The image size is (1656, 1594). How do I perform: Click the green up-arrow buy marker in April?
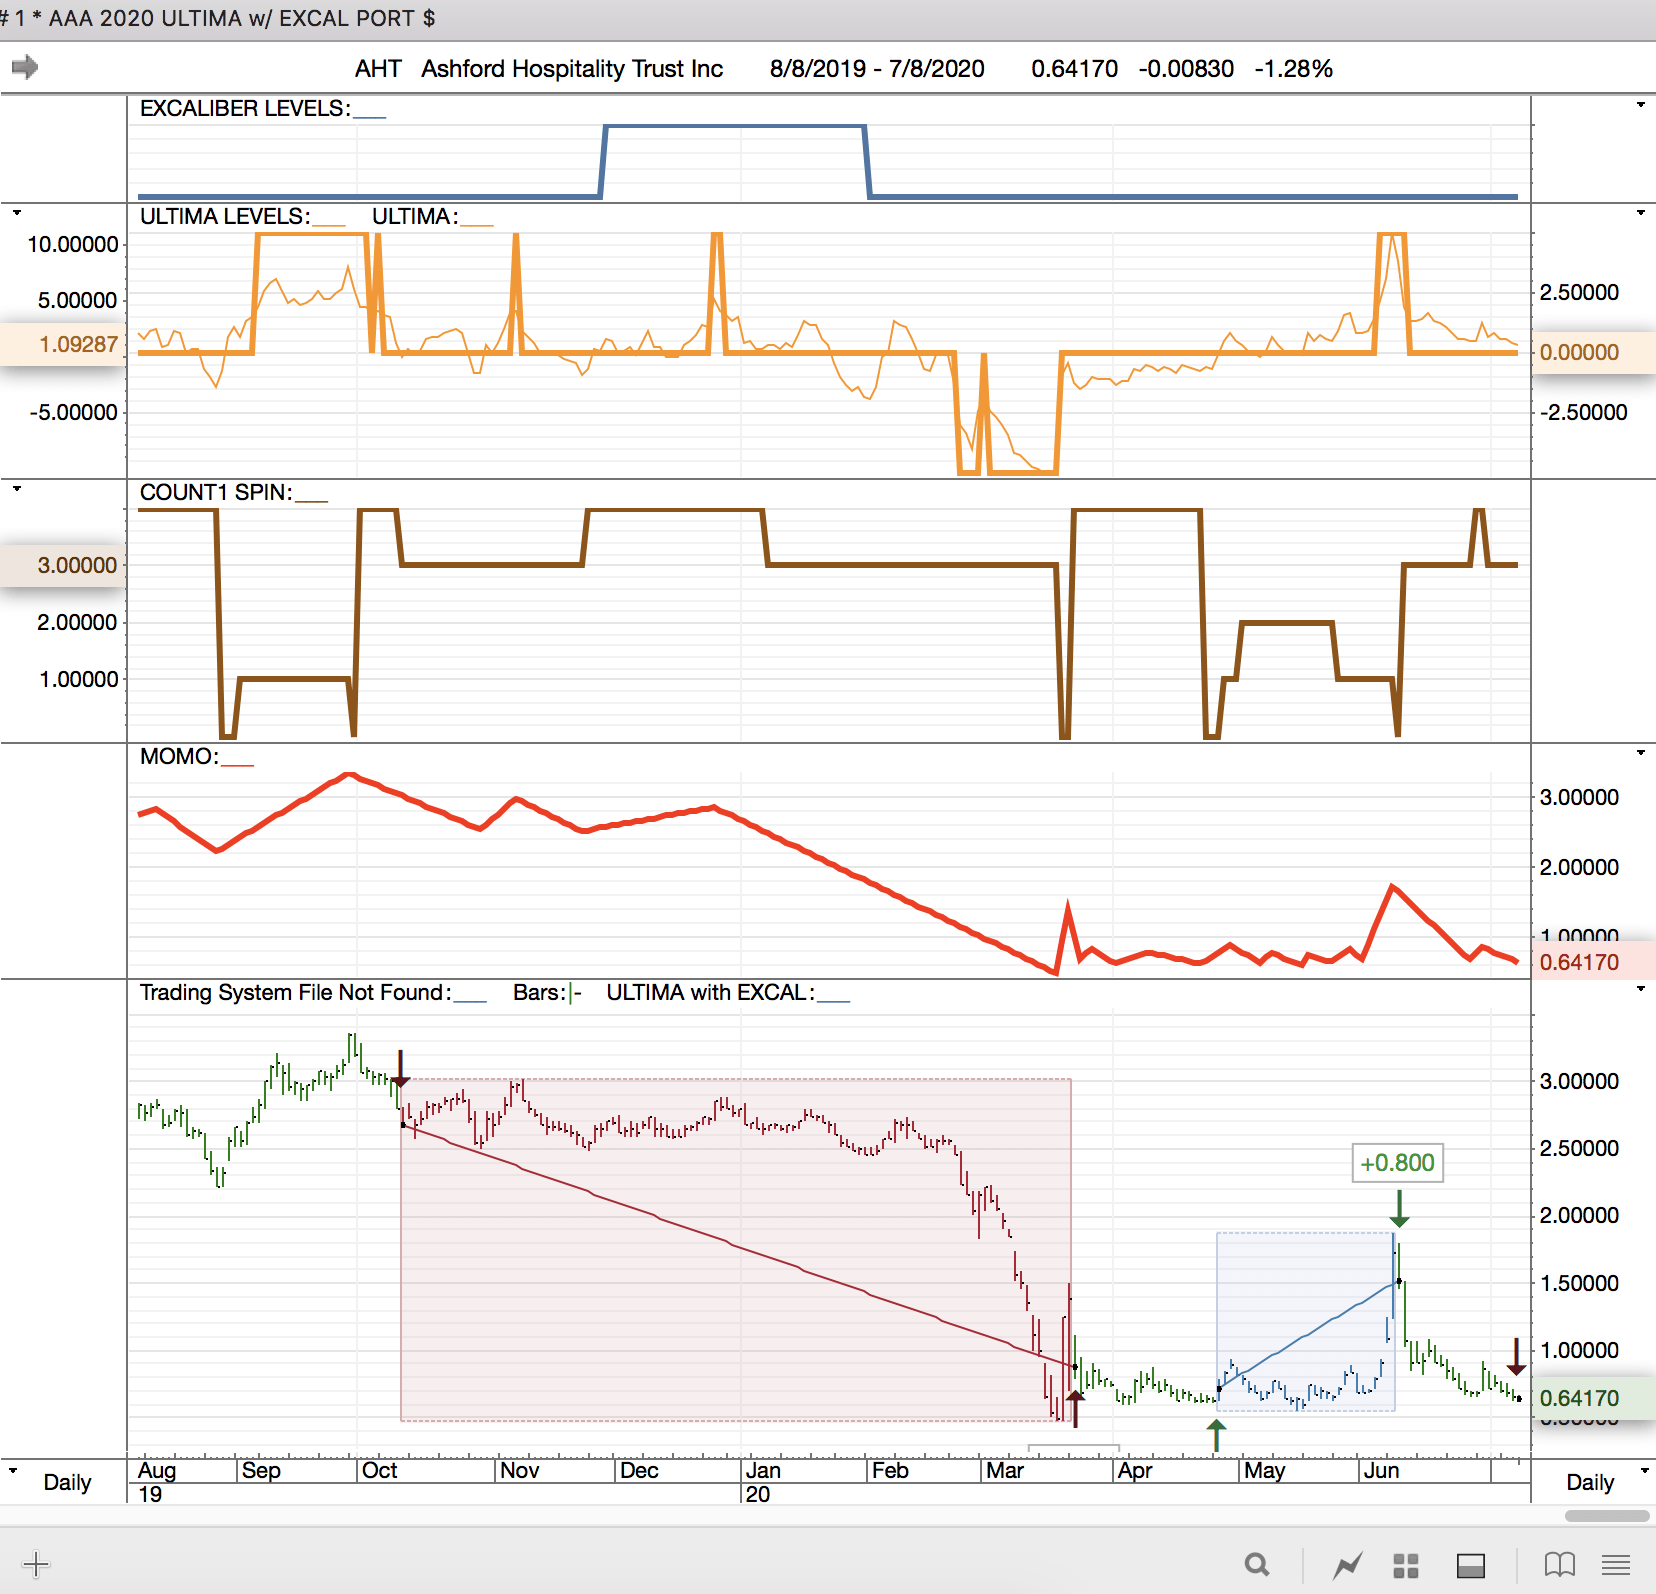click(1216, 1435)
